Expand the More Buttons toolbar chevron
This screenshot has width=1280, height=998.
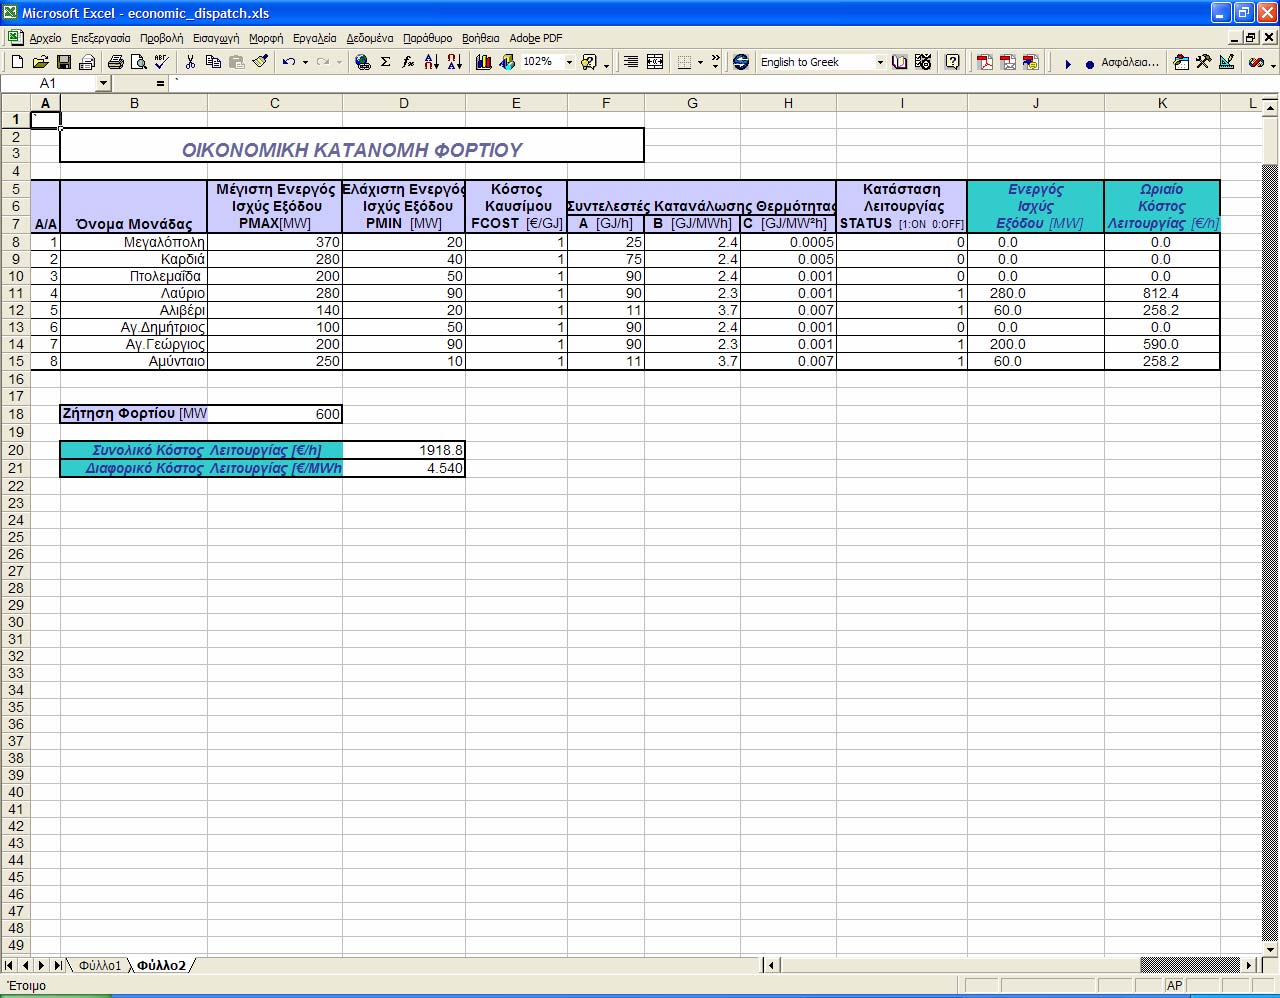715,62
